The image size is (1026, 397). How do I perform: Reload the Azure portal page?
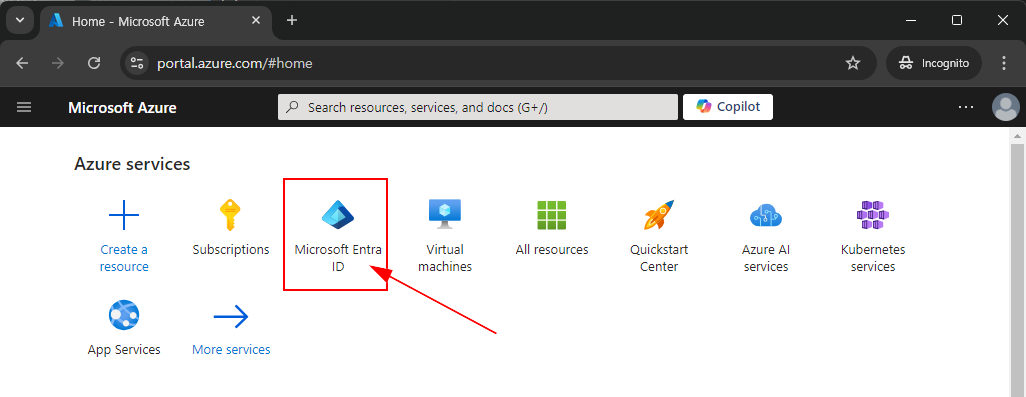[x=94, y=63]
